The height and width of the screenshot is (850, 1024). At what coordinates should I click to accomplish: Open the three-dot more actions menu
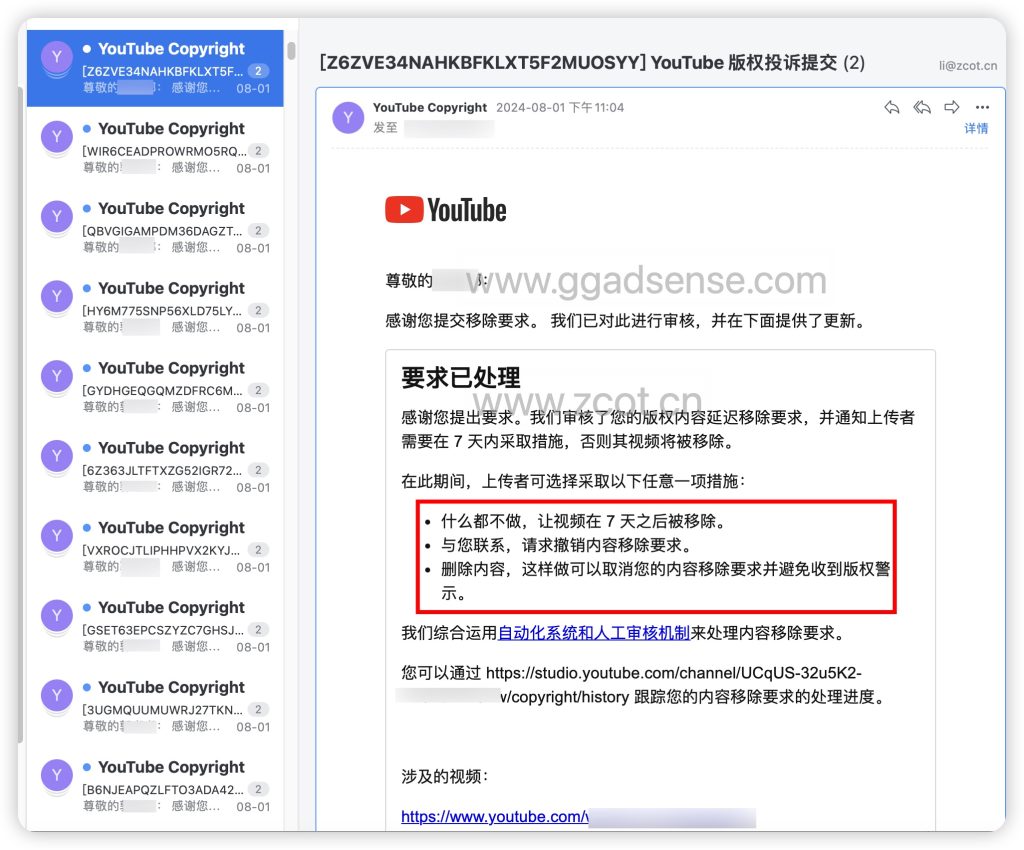[x=982, y=107]
